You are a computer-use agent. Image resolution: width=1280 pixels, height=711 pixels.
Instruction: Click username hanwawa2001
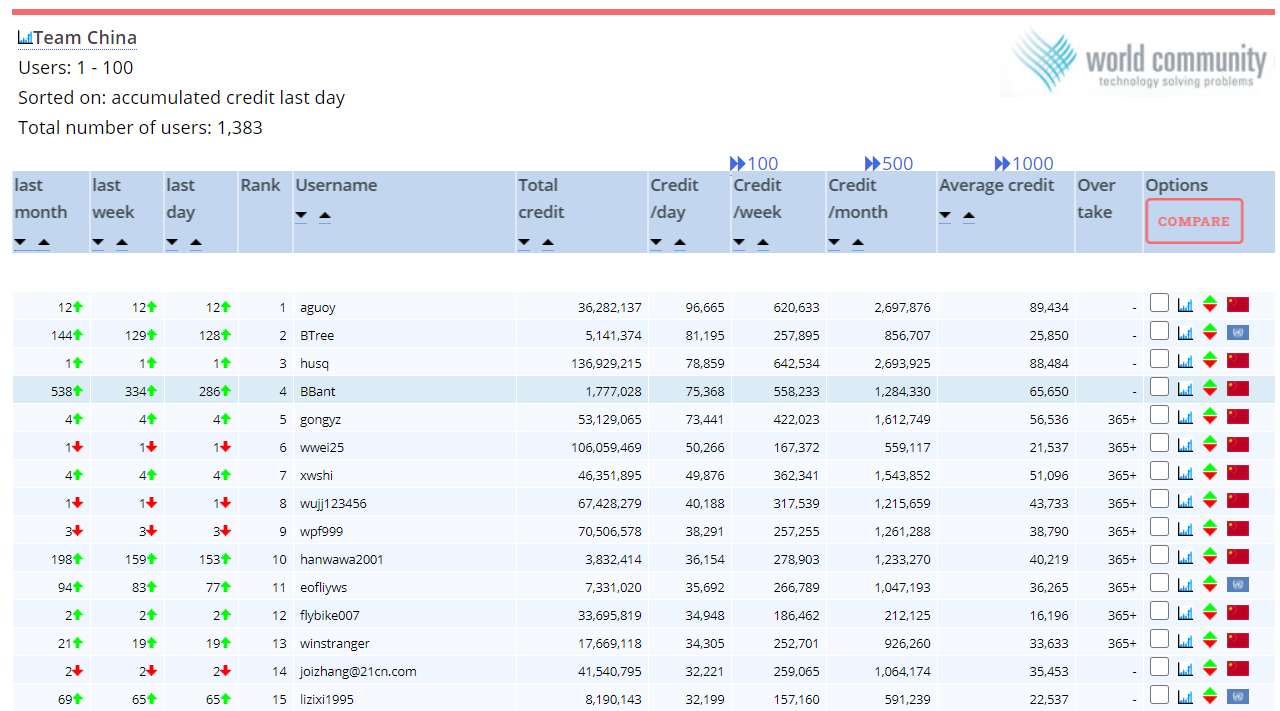coord(342,559)
